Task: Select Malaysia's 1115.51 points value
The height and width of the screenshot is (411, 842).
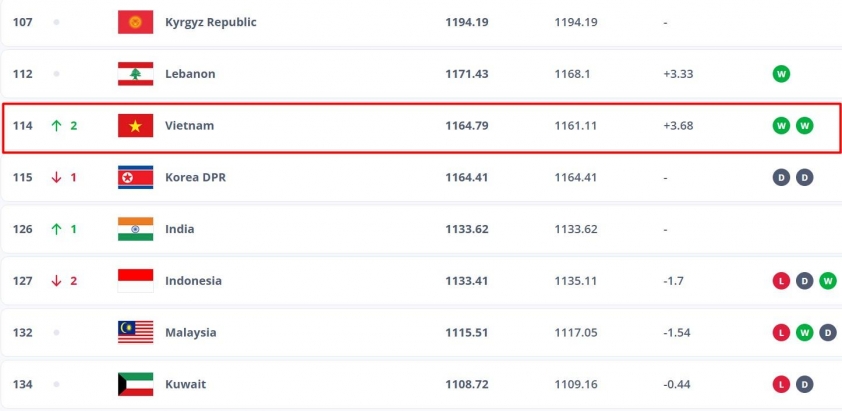Action: [467, 333]
